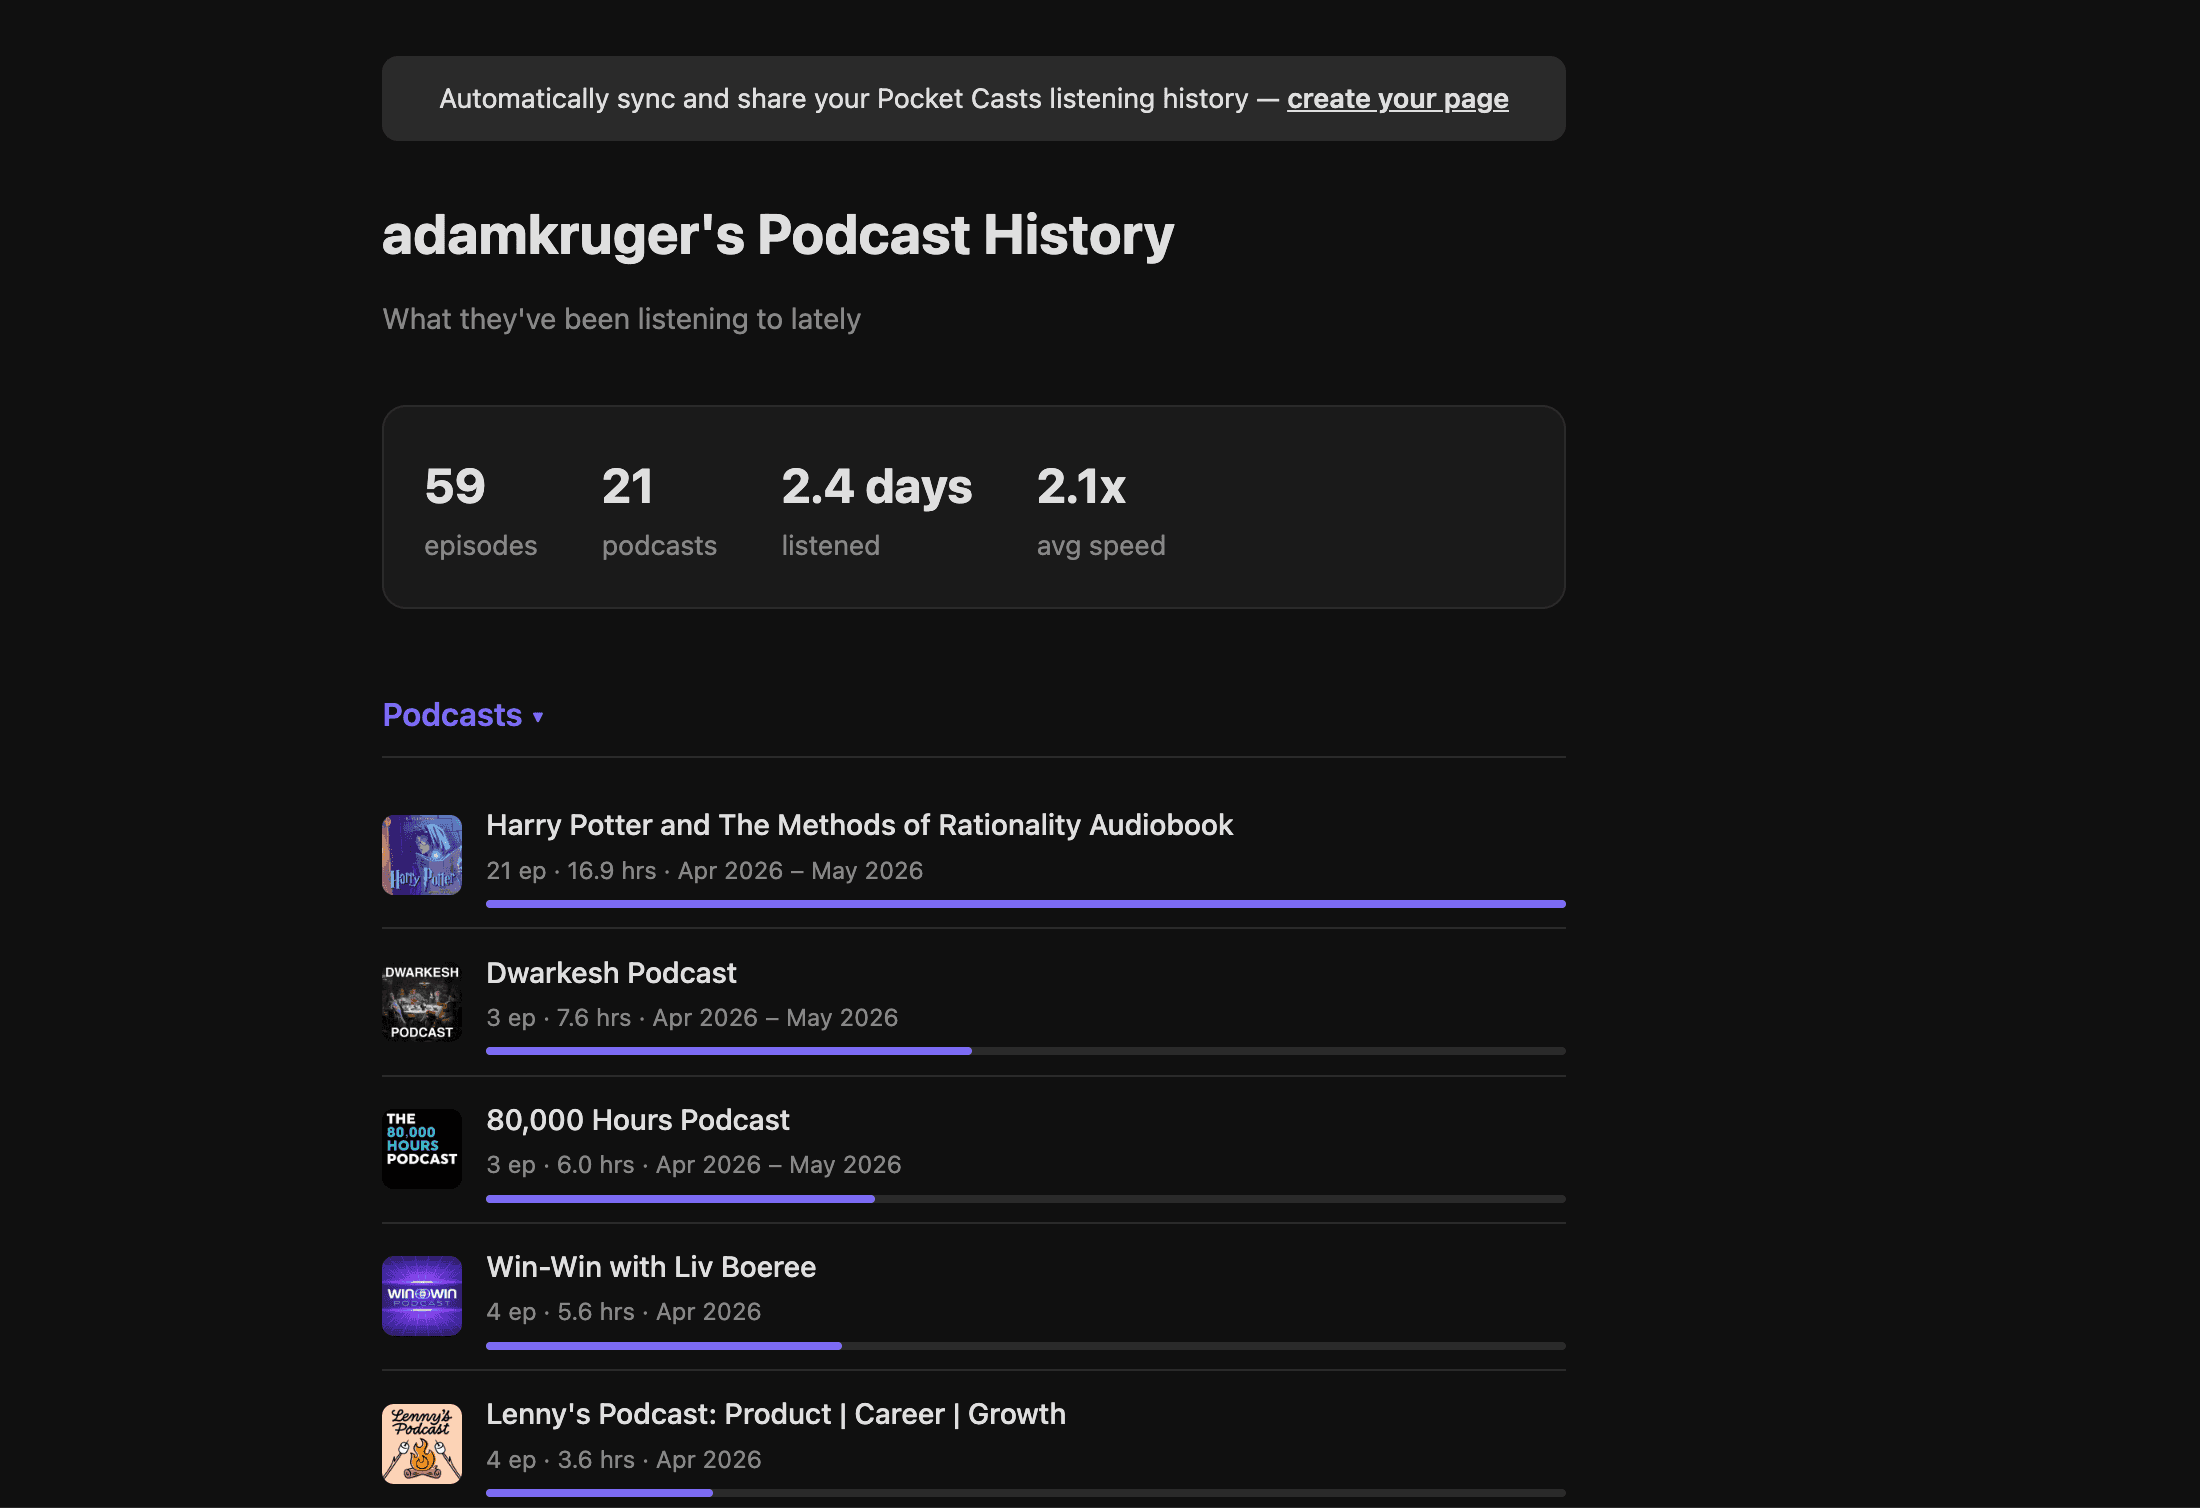This screenshot has width=2200, height=1508.
Task: Open Lenny's Podcast: Product | Career | Growth
Action: [776, 1414]
